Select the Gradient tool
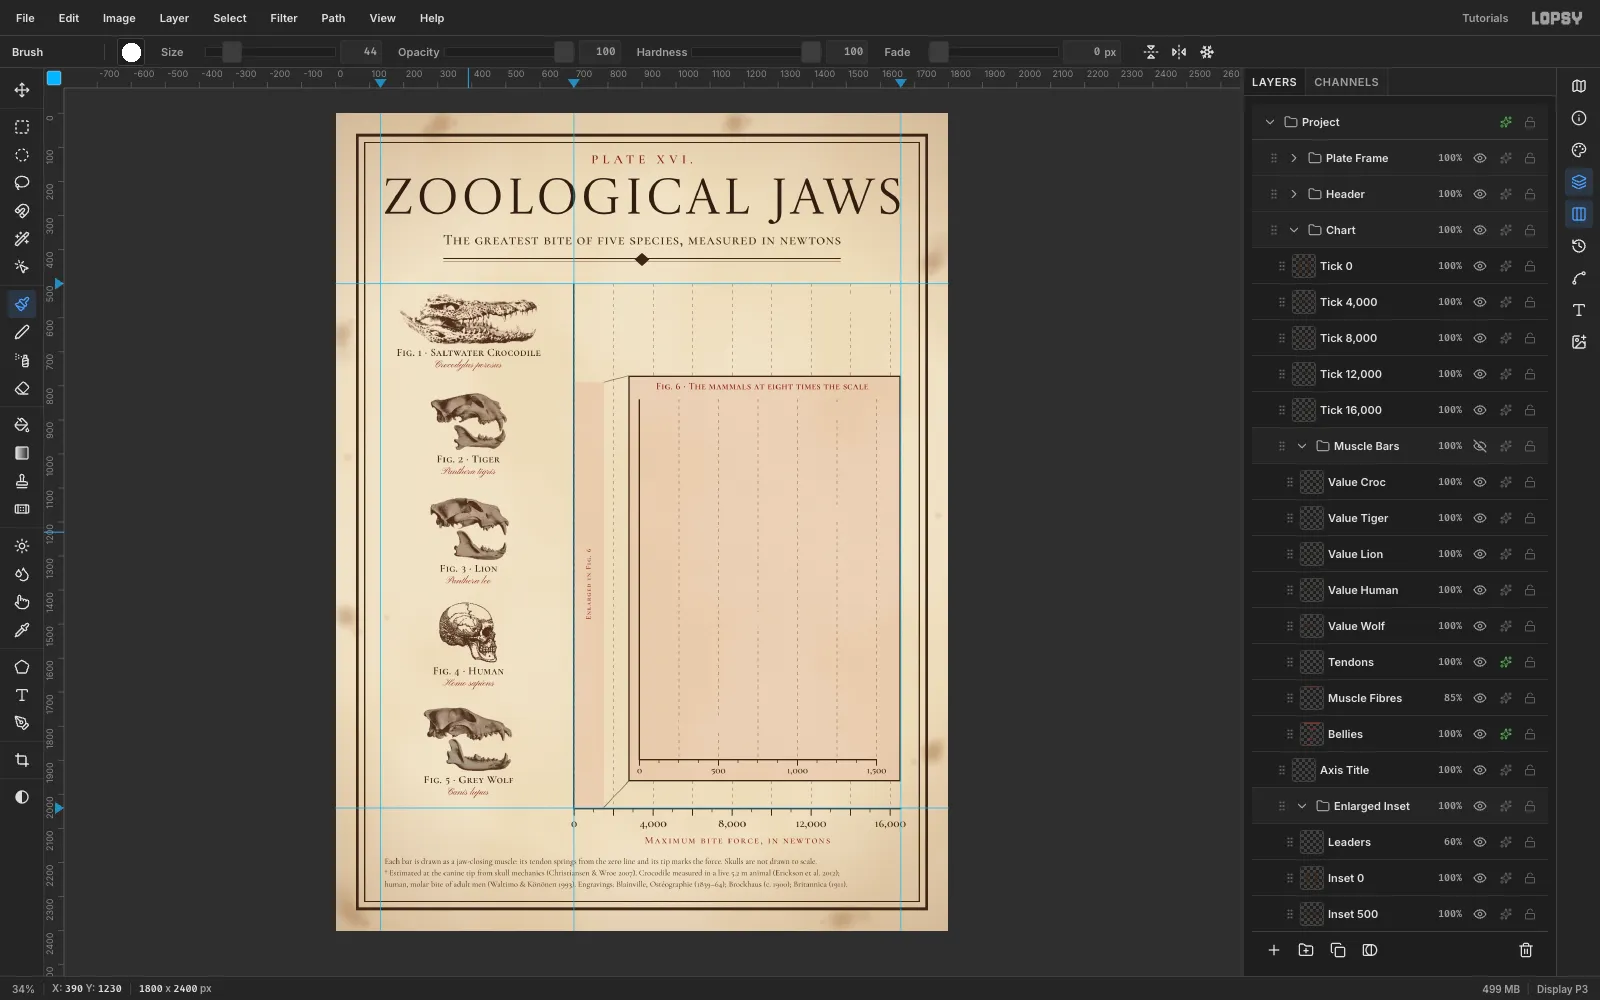The width and height of the screenshot is (1600, 1000). click(21, 453)
